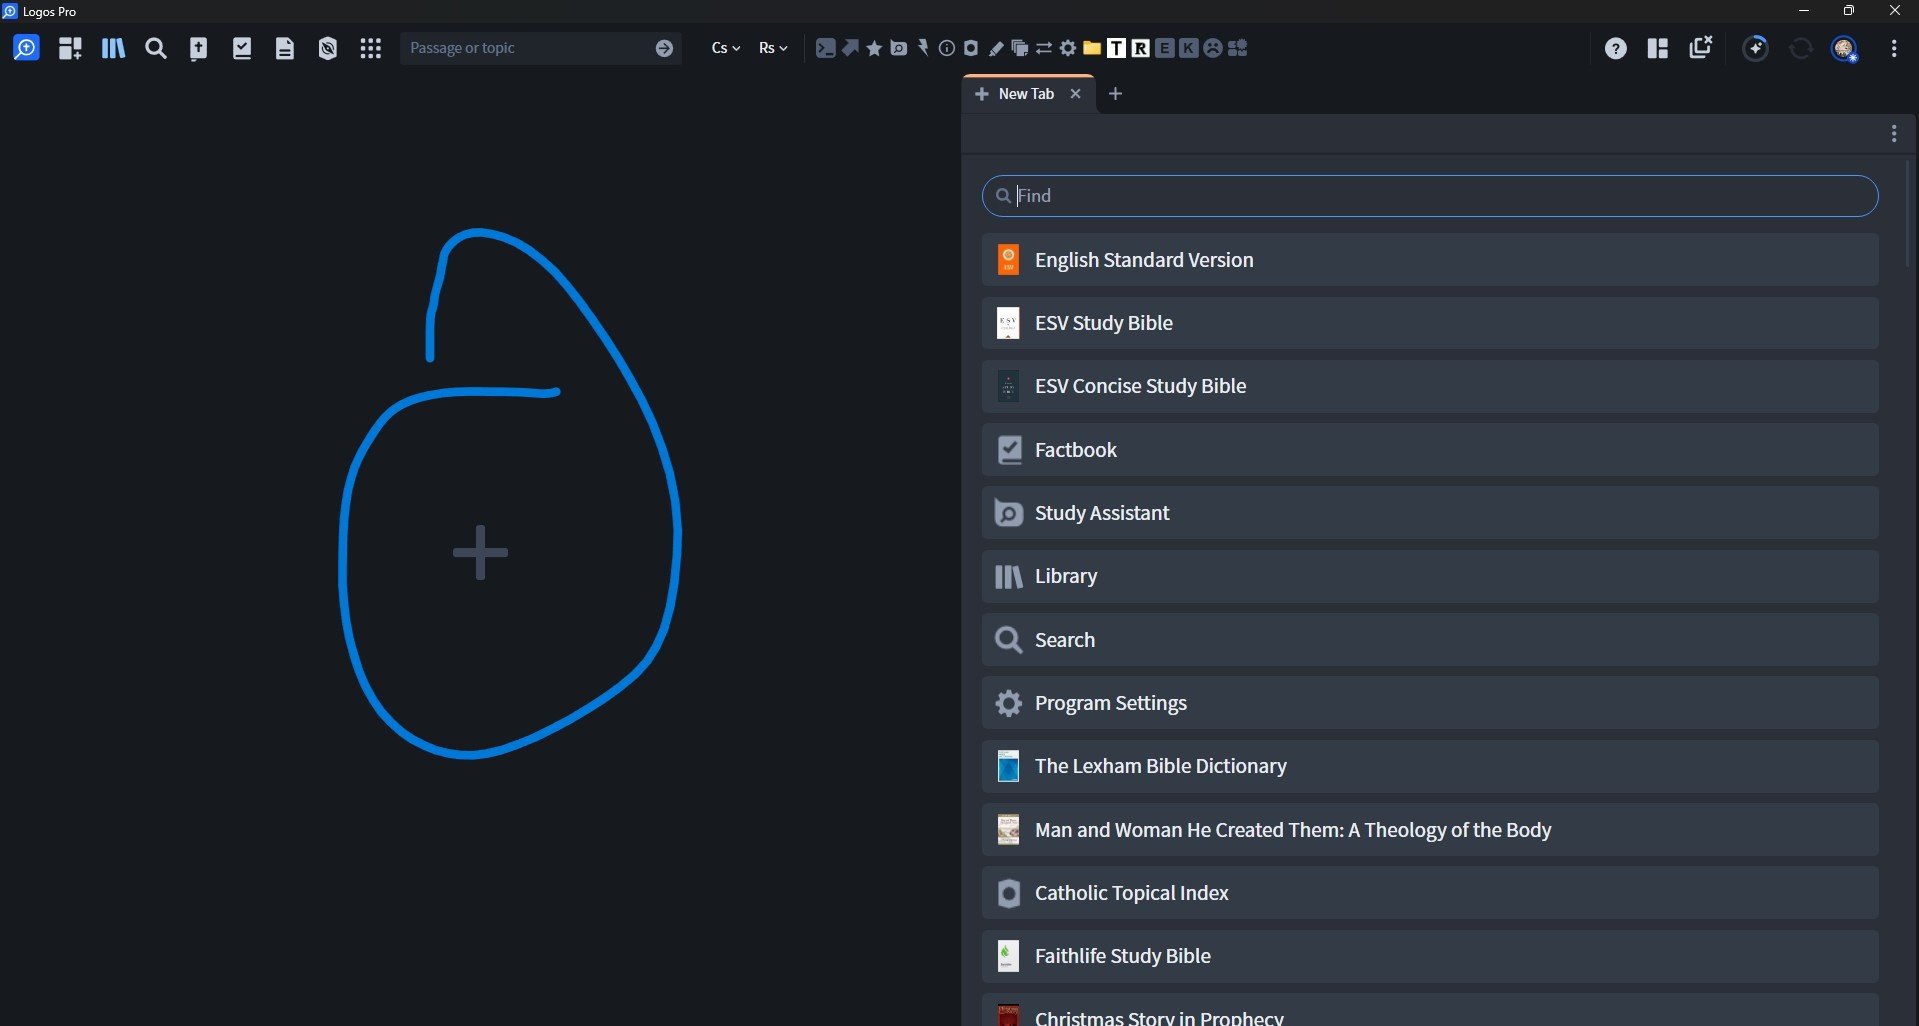This screenshot has height=1026, width=1919.
Task: Open the Search magnifier in top toolbar
Action: 156,48
